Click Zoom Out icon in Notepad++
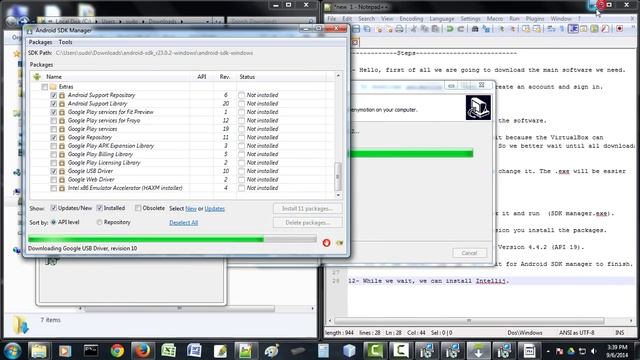The width and height of the screenshot is (640, 360). coord(512,29)
